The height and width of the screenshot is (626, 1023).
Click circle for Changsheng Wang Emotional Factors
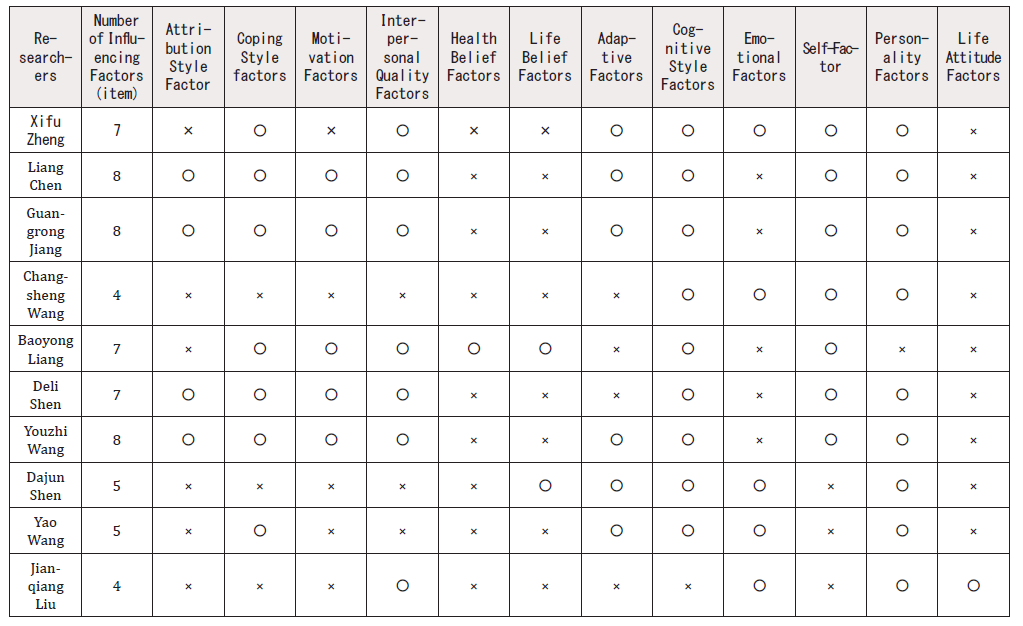[759, 295]
